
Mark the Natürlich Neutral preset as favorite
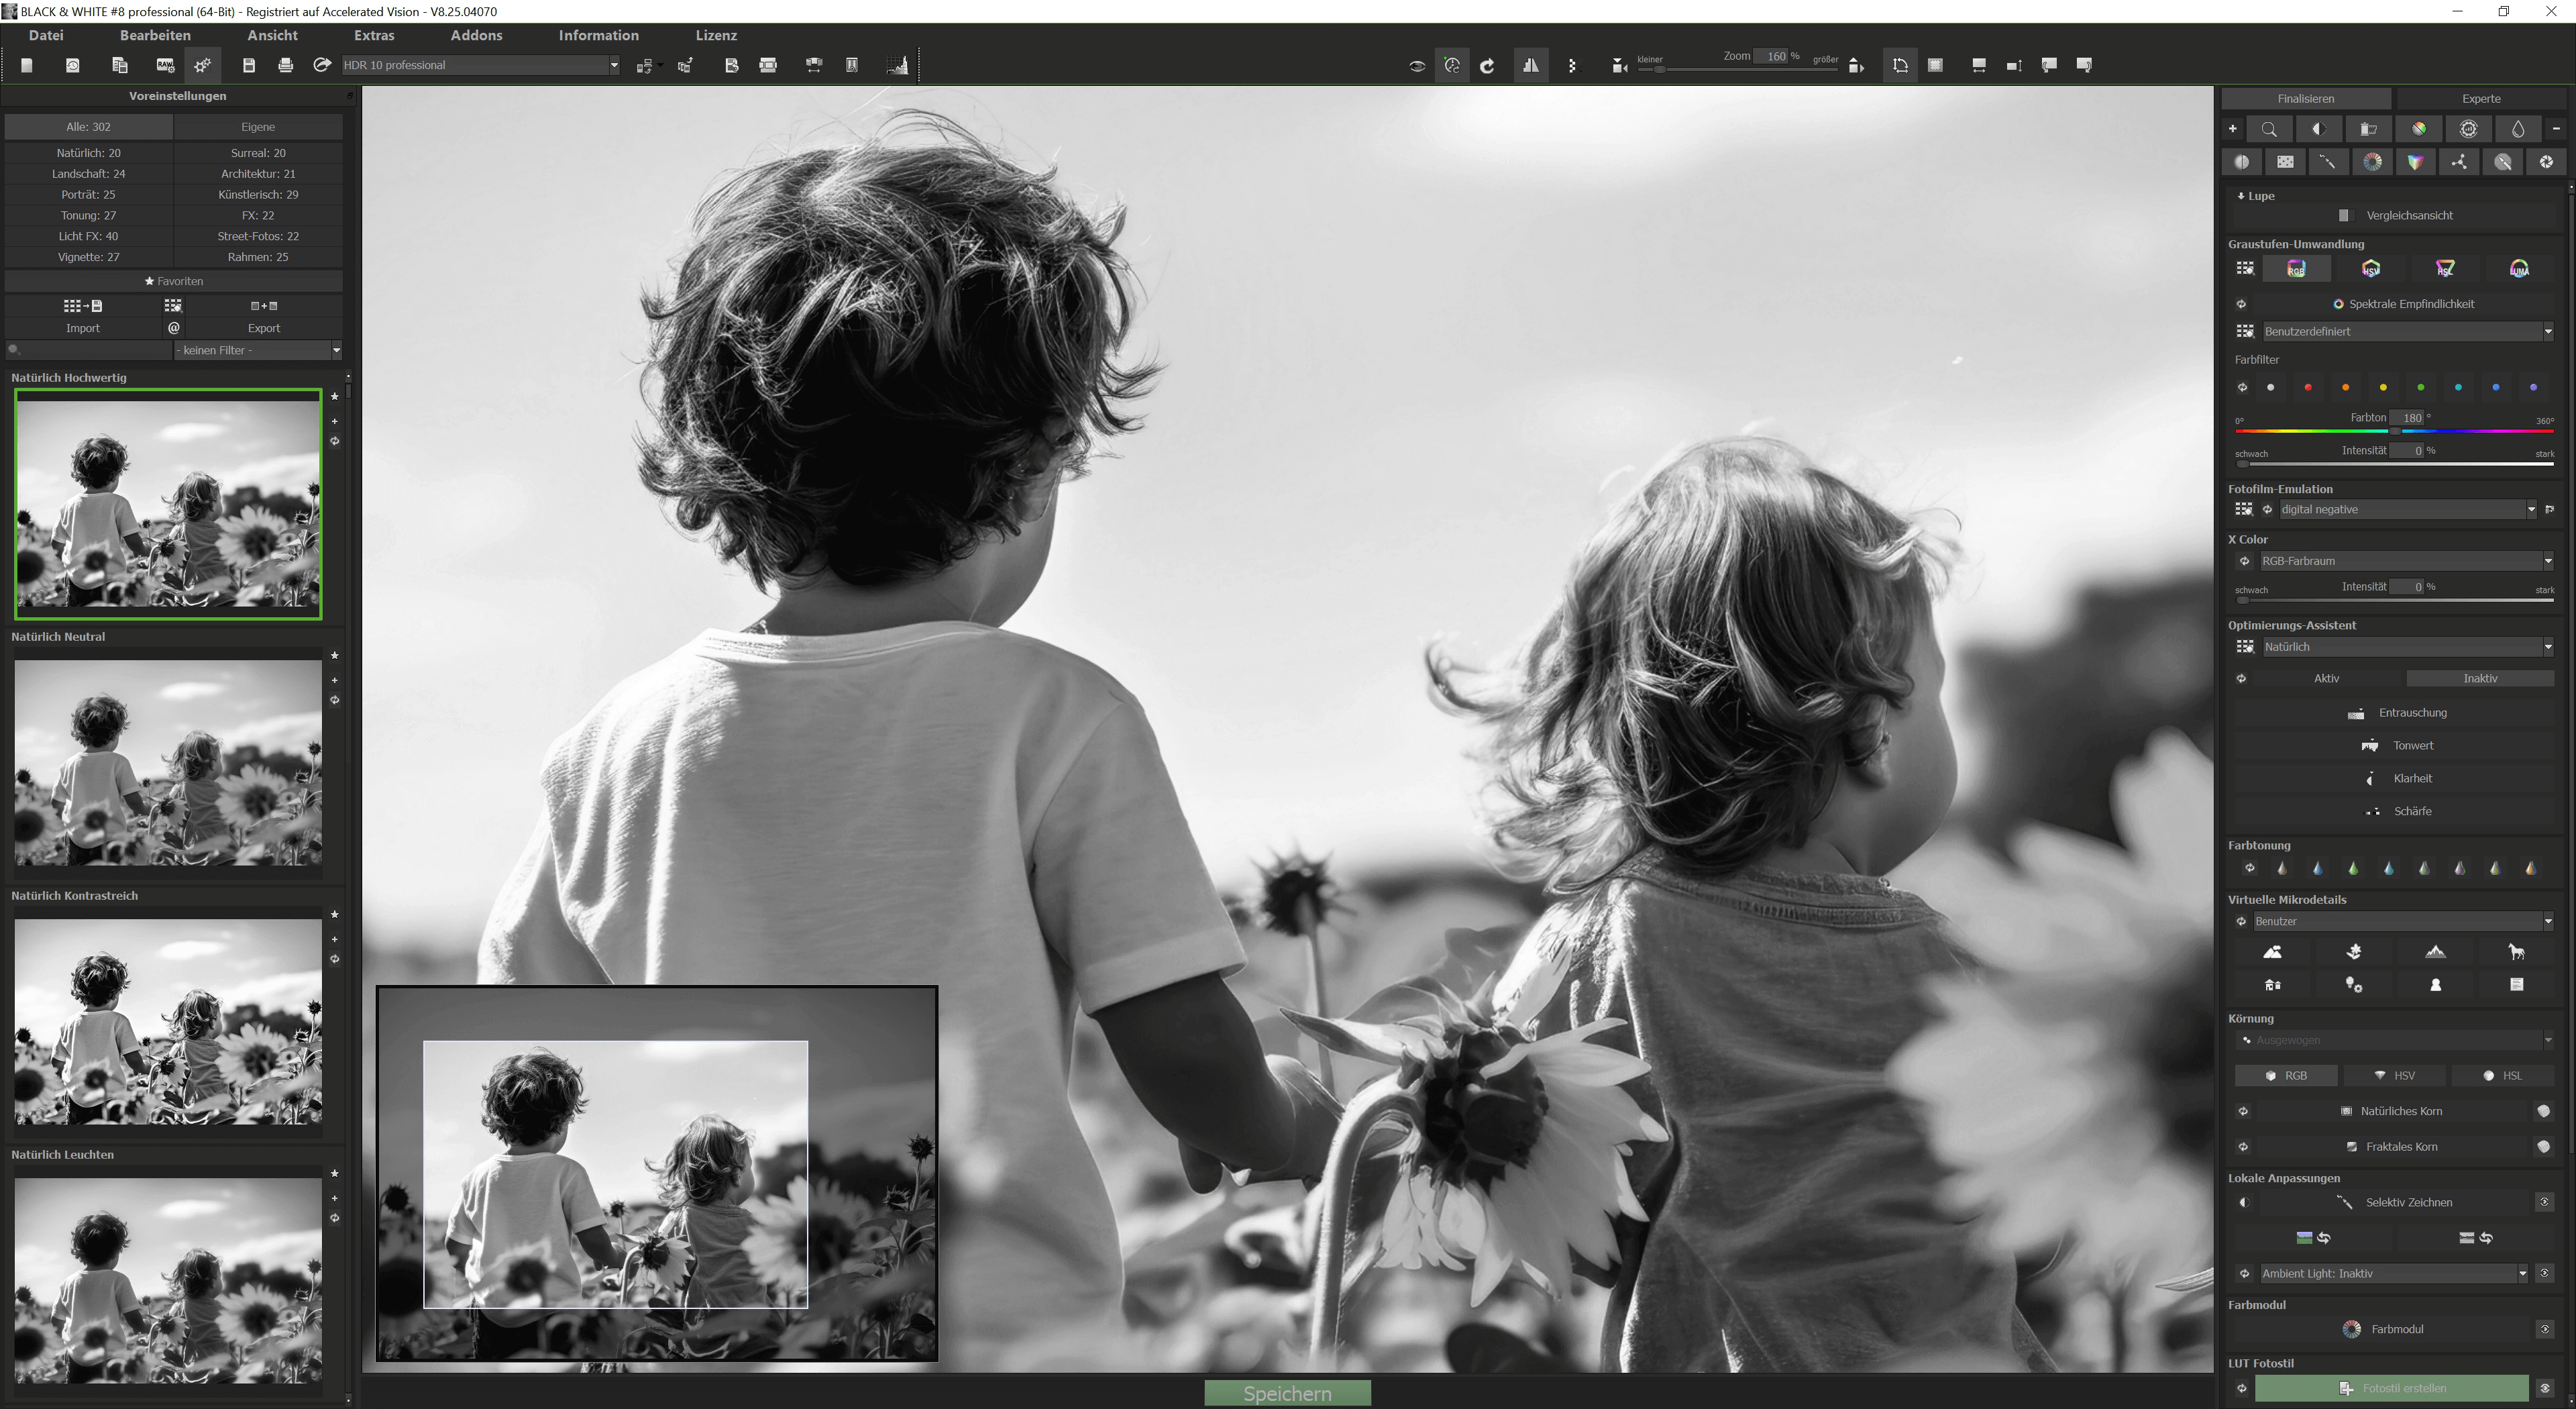(335, 655)
